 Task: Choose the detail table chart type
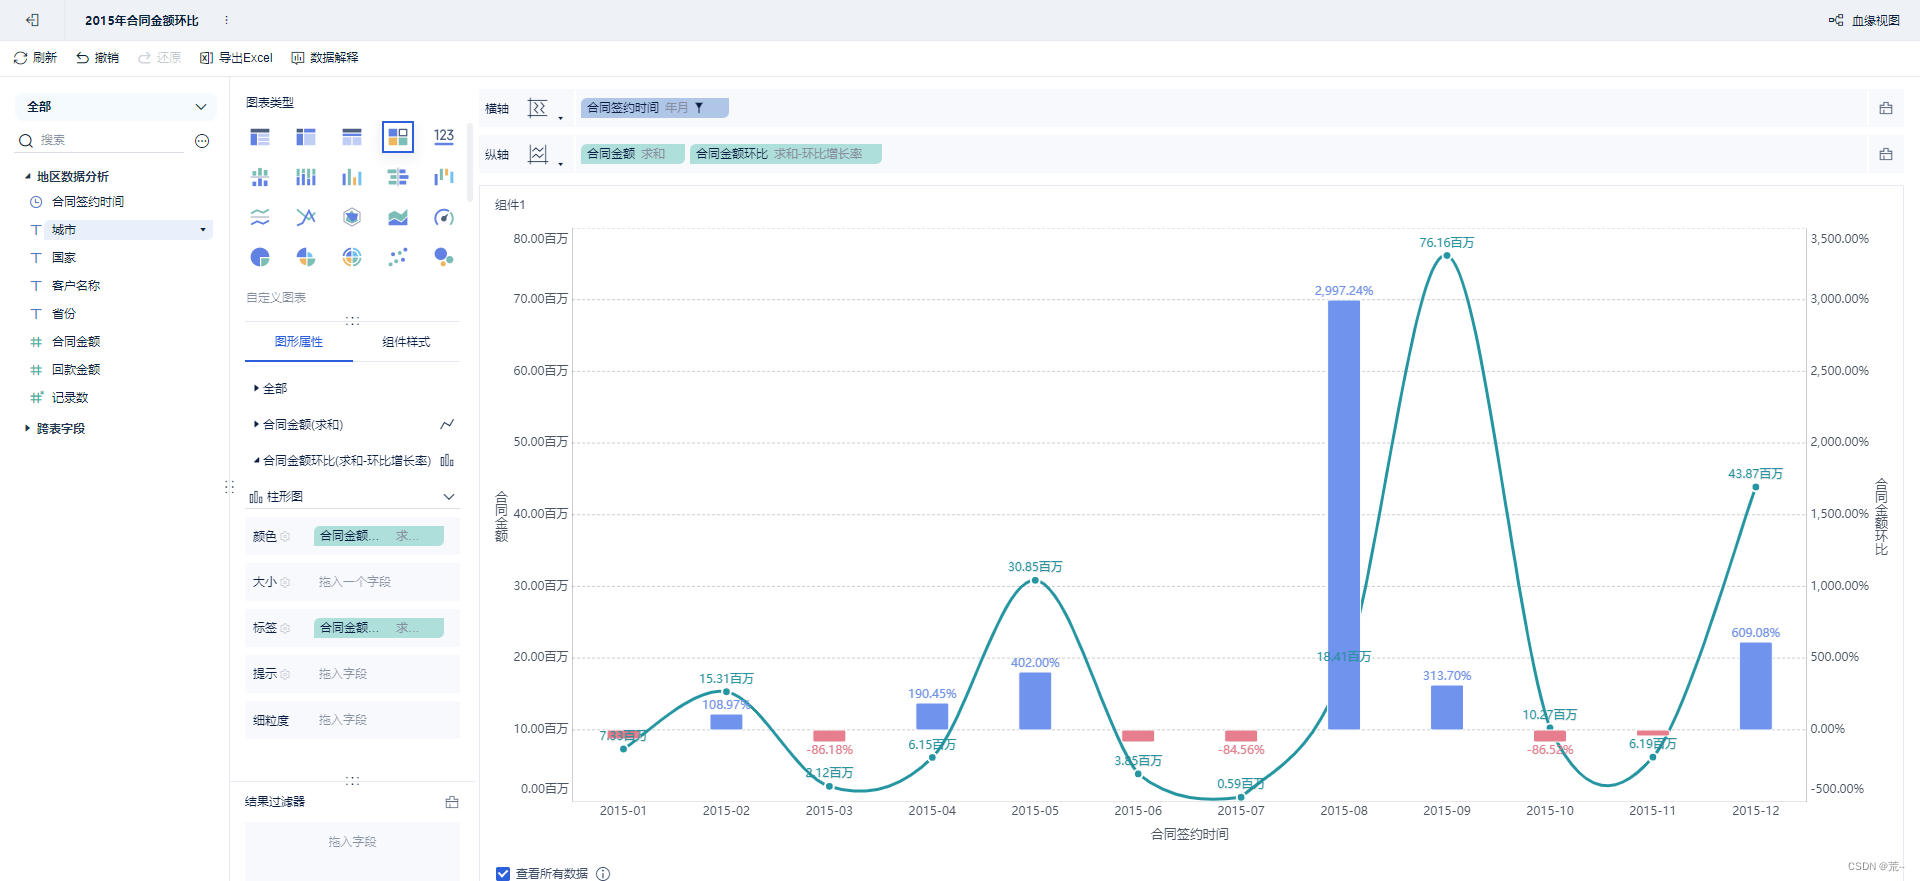352,137
